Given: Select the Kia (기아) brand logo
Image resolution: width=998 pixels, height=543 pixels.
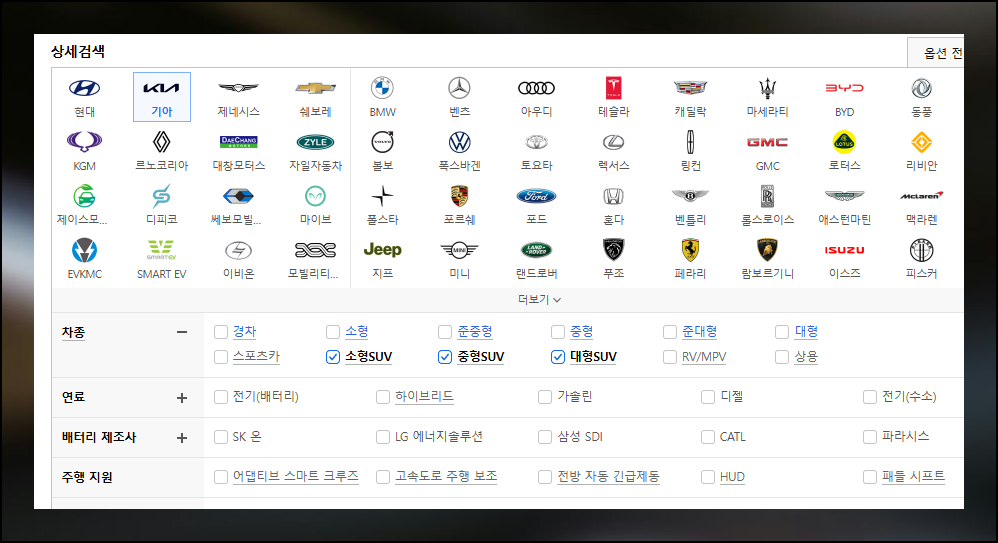Looking at the screenshot, I should [162, 88].
